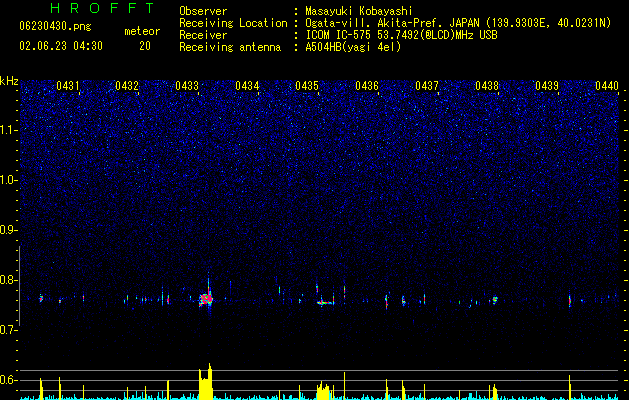
Task: Click the Receiving antenna label
Action: 230,47
